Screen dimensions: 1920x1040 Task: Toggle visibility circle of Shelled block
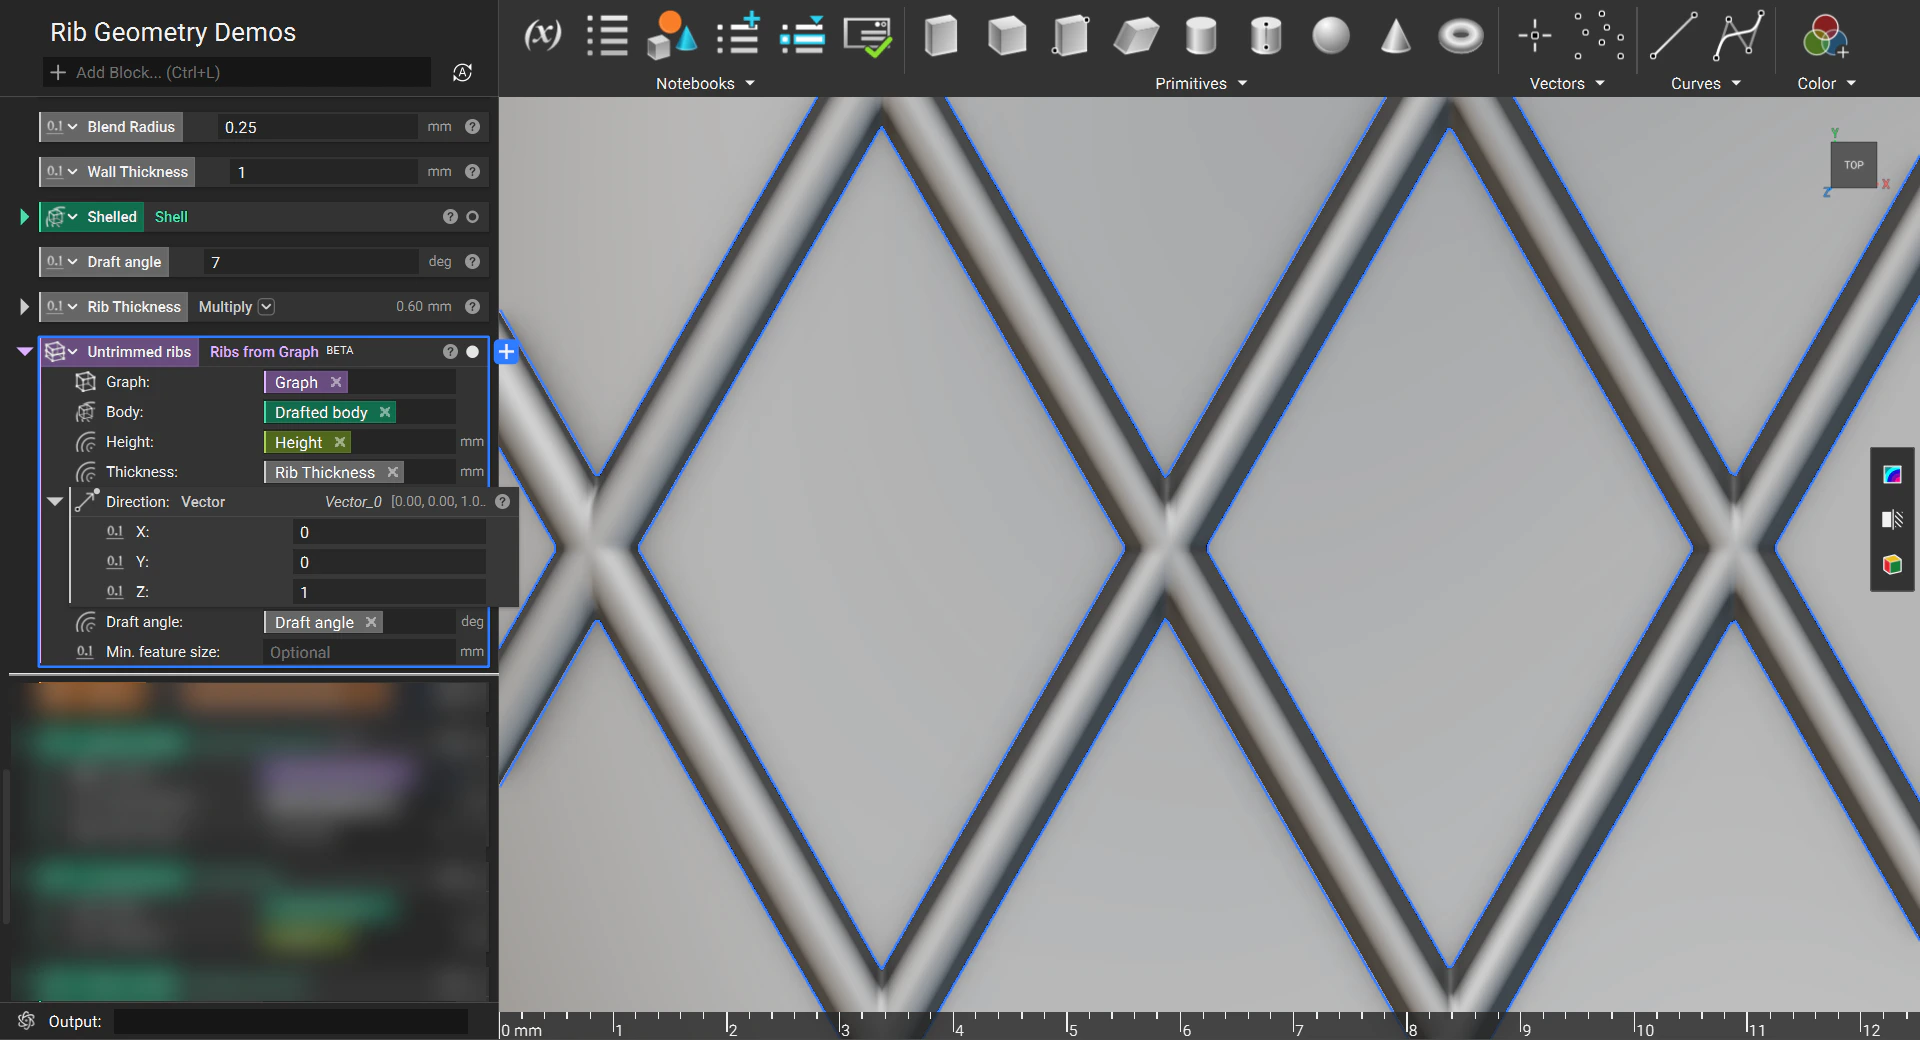click(473, 217)
